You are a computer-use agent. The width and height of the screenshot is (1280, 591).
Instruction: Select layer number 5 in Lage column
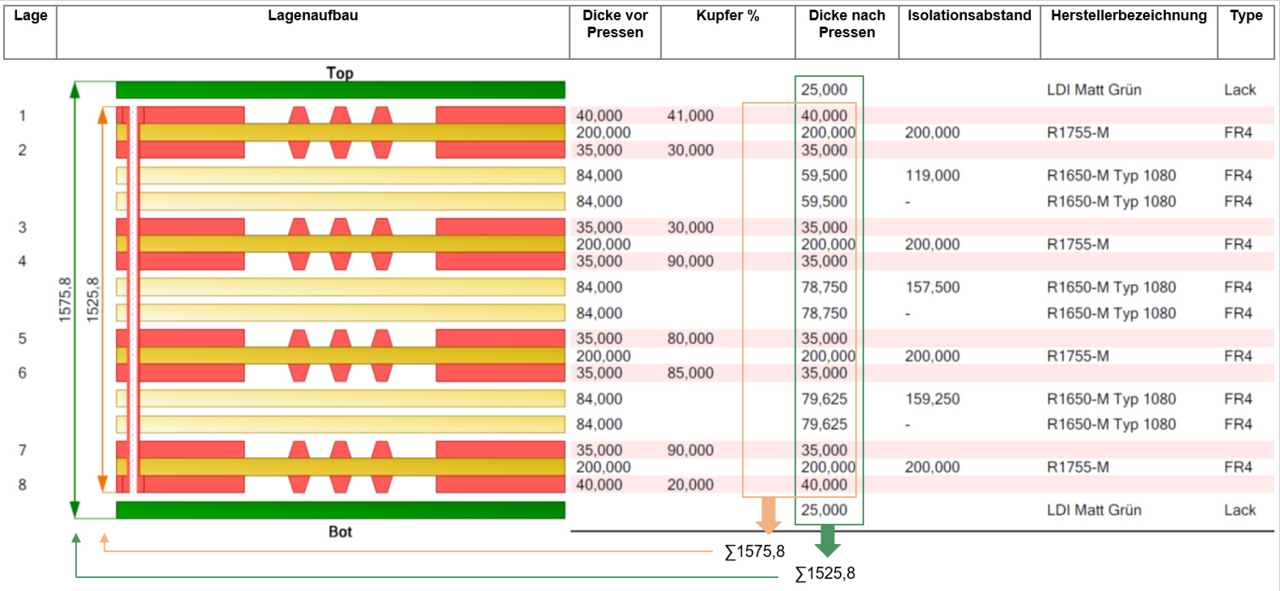[22, 338]
